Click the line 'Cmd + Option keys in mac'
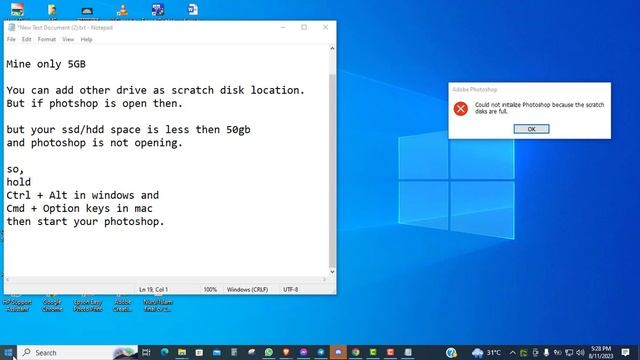Image resolution: width=640 pixels, height=360 pixels. click(x=80, y=208)
